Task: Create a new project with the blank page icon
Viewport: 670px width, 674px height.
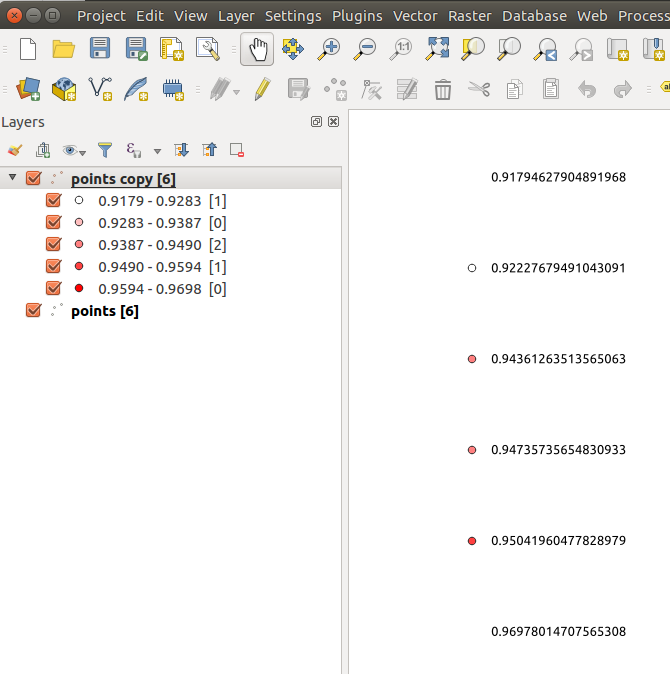Action: (x=28, y=49)
